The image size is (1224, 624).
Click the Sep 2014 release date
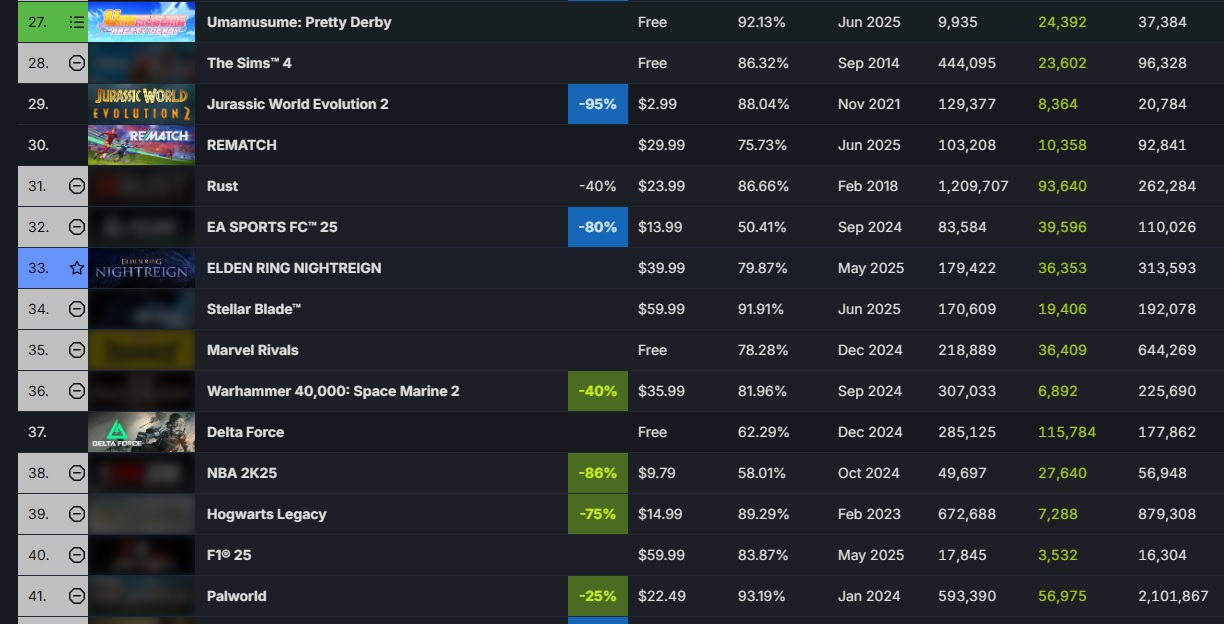(869, 63)
